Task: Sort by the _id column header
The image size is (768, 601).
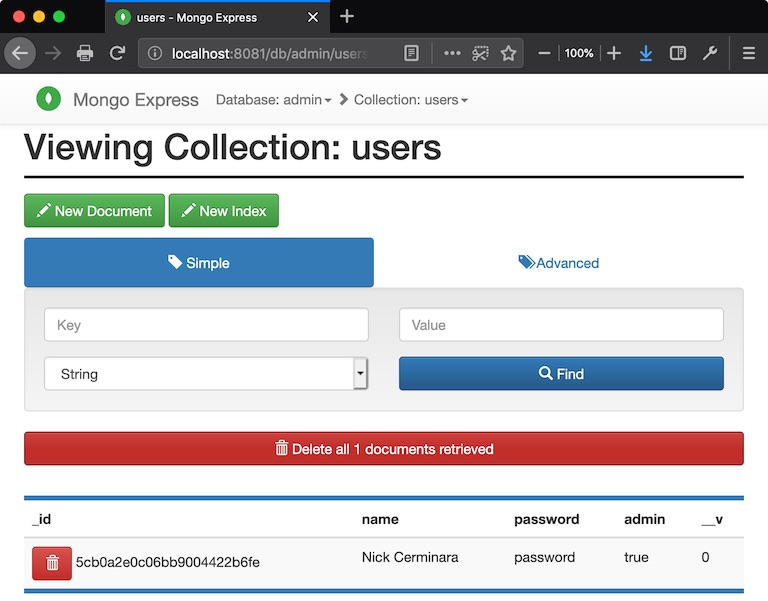Action: pyautogui.click(x=42, y=519)
